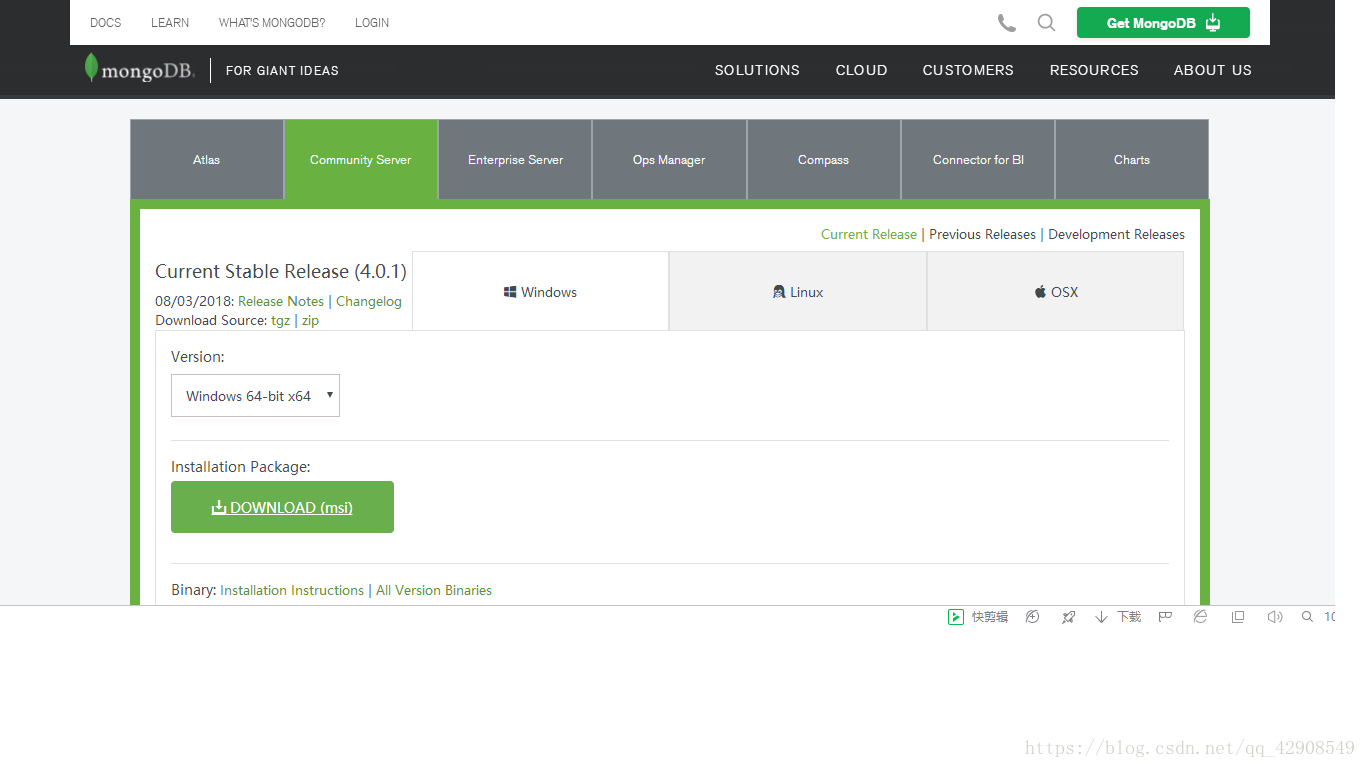Open the DOCS link
The width and height of the screenshot is (1366, 768).
pos(105,23)
